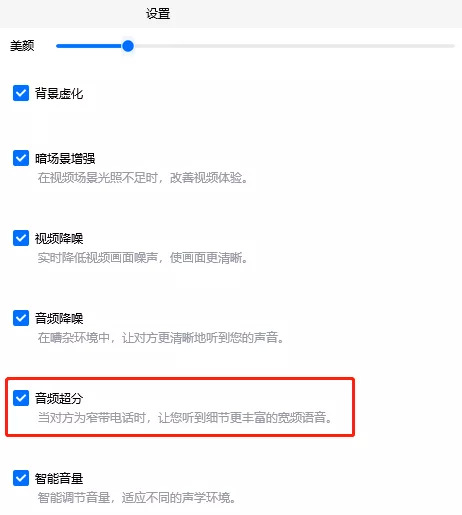Click the unfilled gray part of 美颜 slider
Viewport: 462px width, 515px height.
[294, 46]
